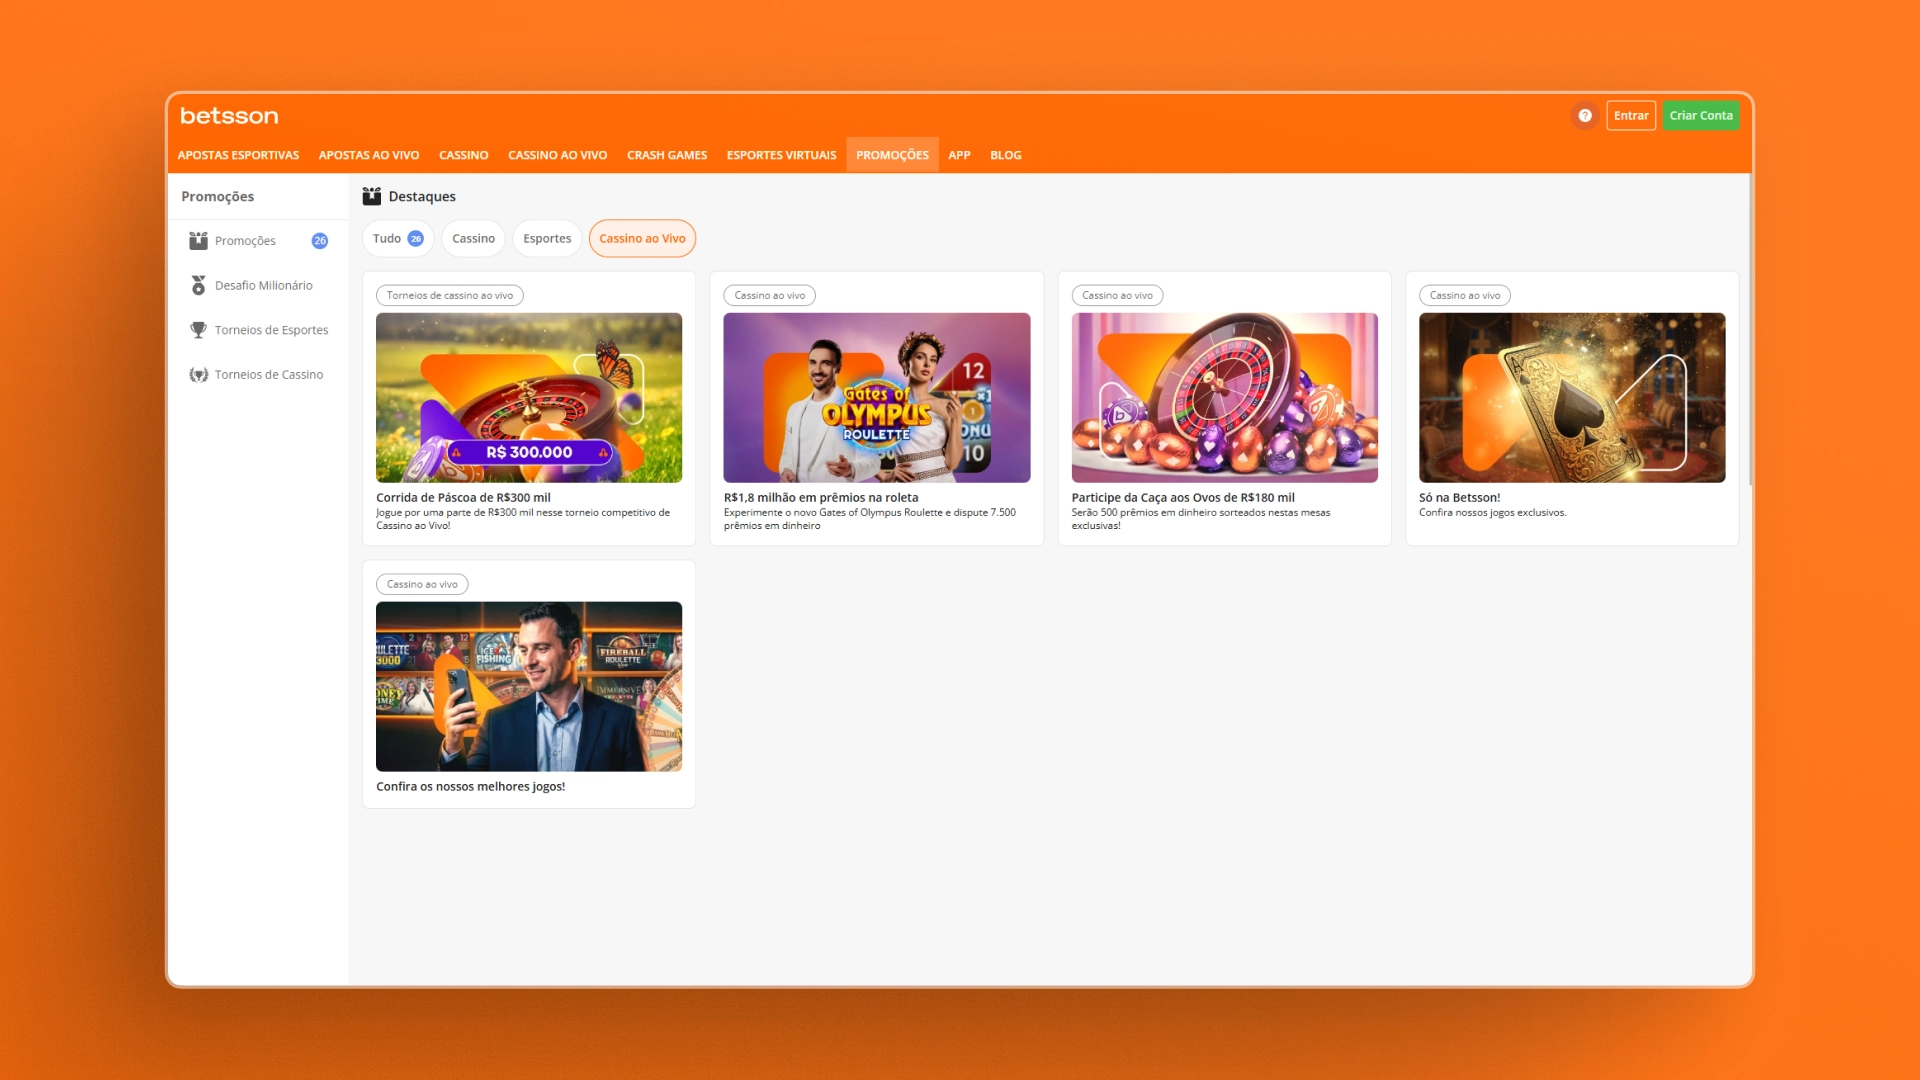
Task: Open 'Só na Betsson!' promotion title
Action: click(1459, 498)
